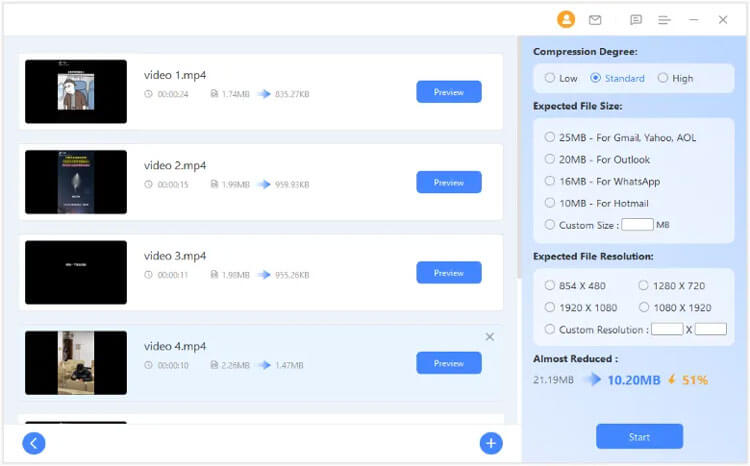Remove video 4.mp4 with X icon

click(490, 337)
